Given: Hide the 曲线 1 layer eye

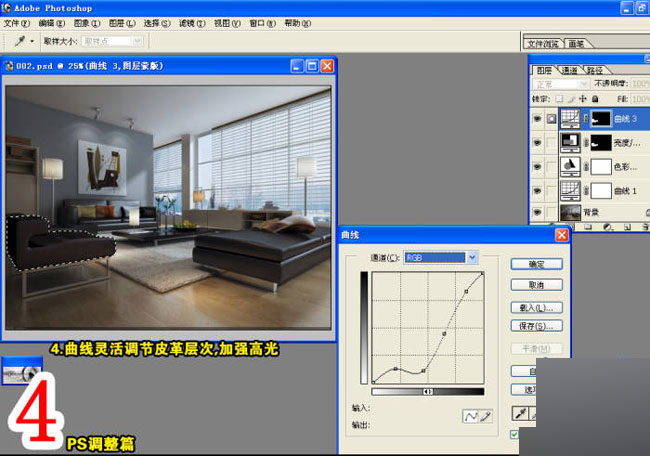Looking at the screenshot, I should tap(537, 191).
